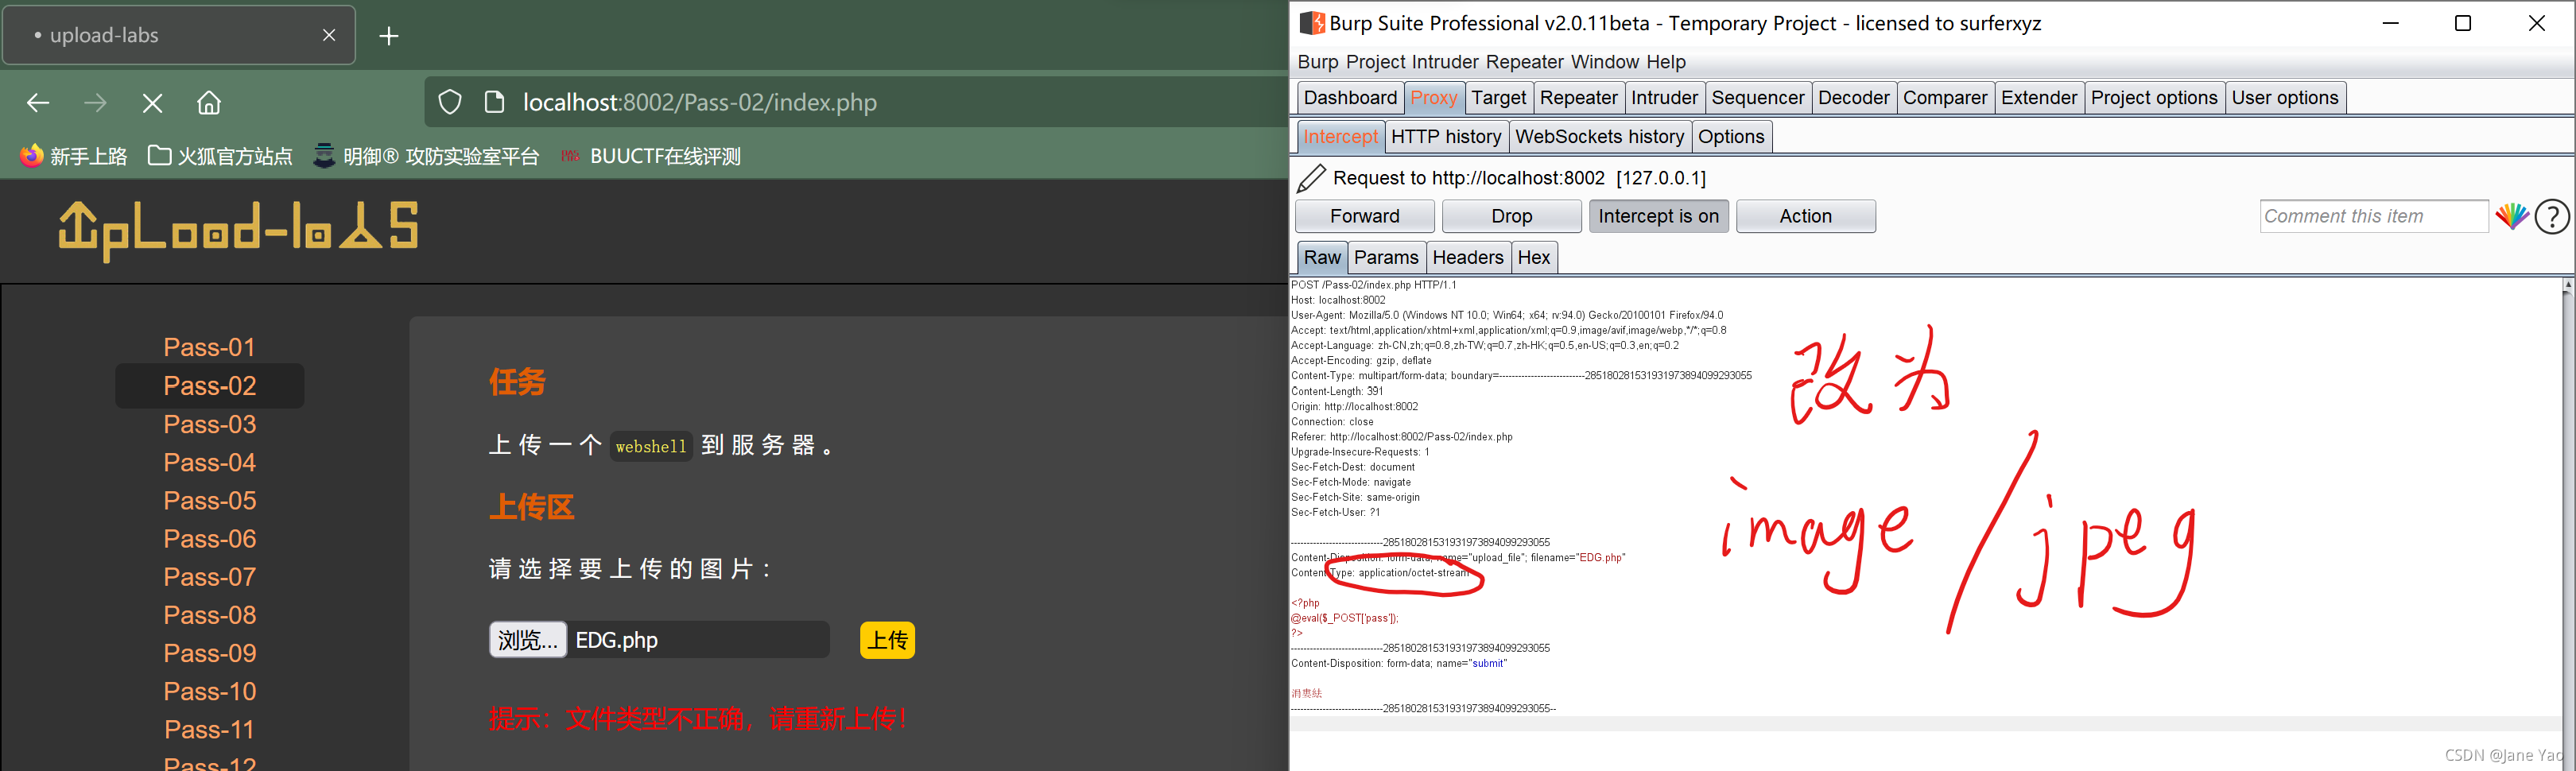The width and height of the screenshot is (2576, 771).
Task: Click the Comment this item field
Action: click(2373, 216)
